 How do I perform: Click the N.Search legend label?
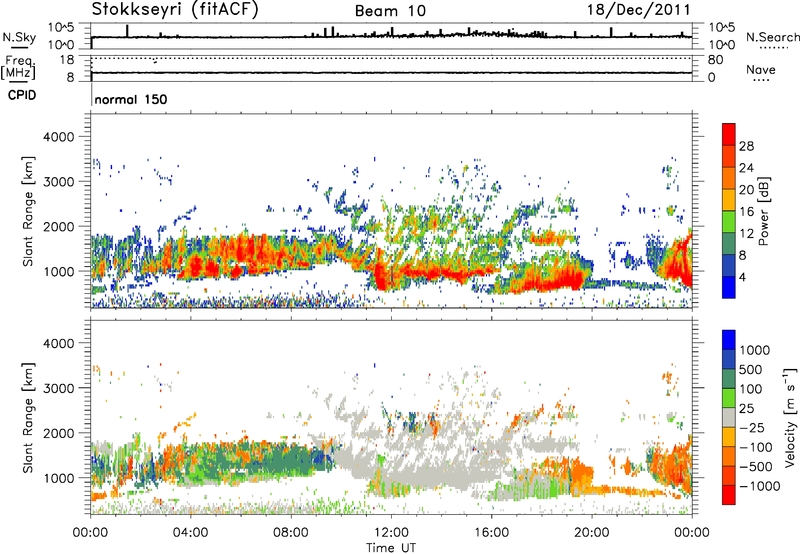(x=772, y=37)
